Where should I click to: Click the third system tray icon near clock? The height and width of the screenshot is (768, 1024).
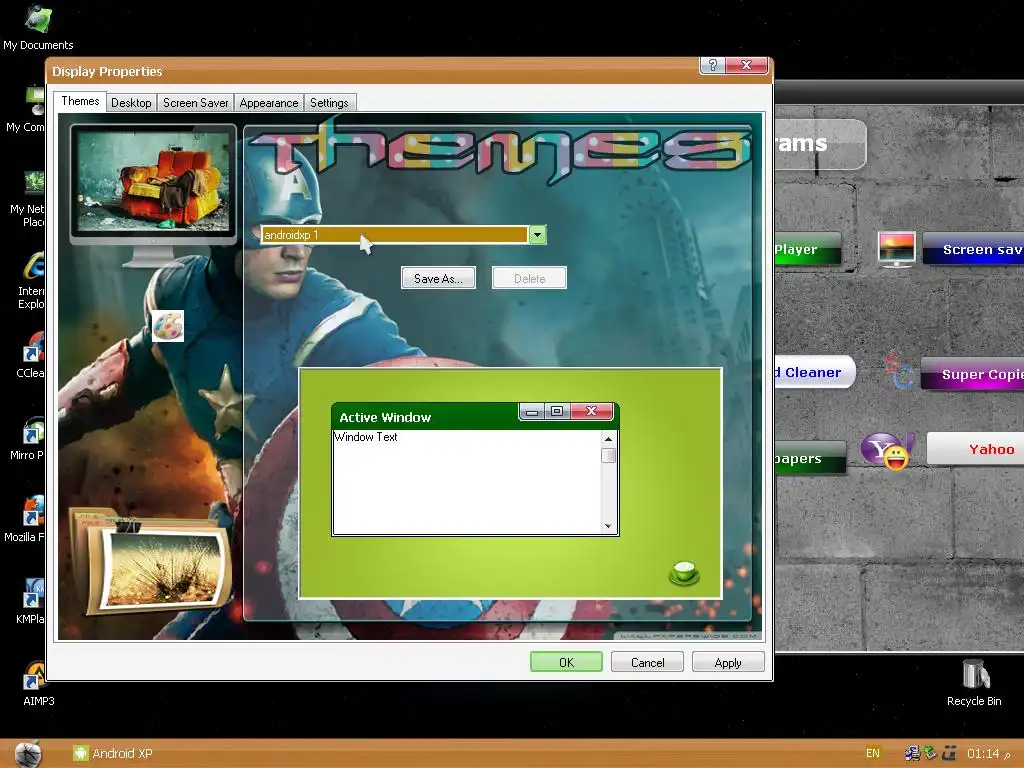click(x=949, y=754)
